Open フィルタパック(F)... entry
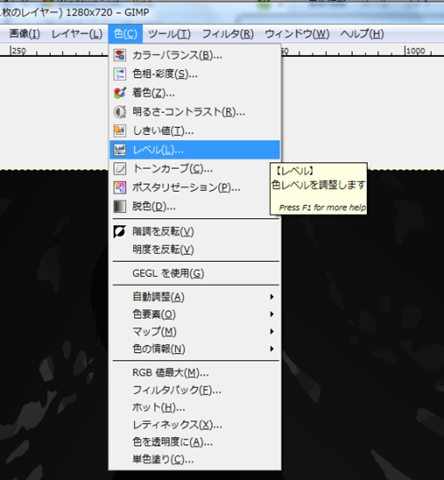 pyautogui.click(x=195, y=390)
